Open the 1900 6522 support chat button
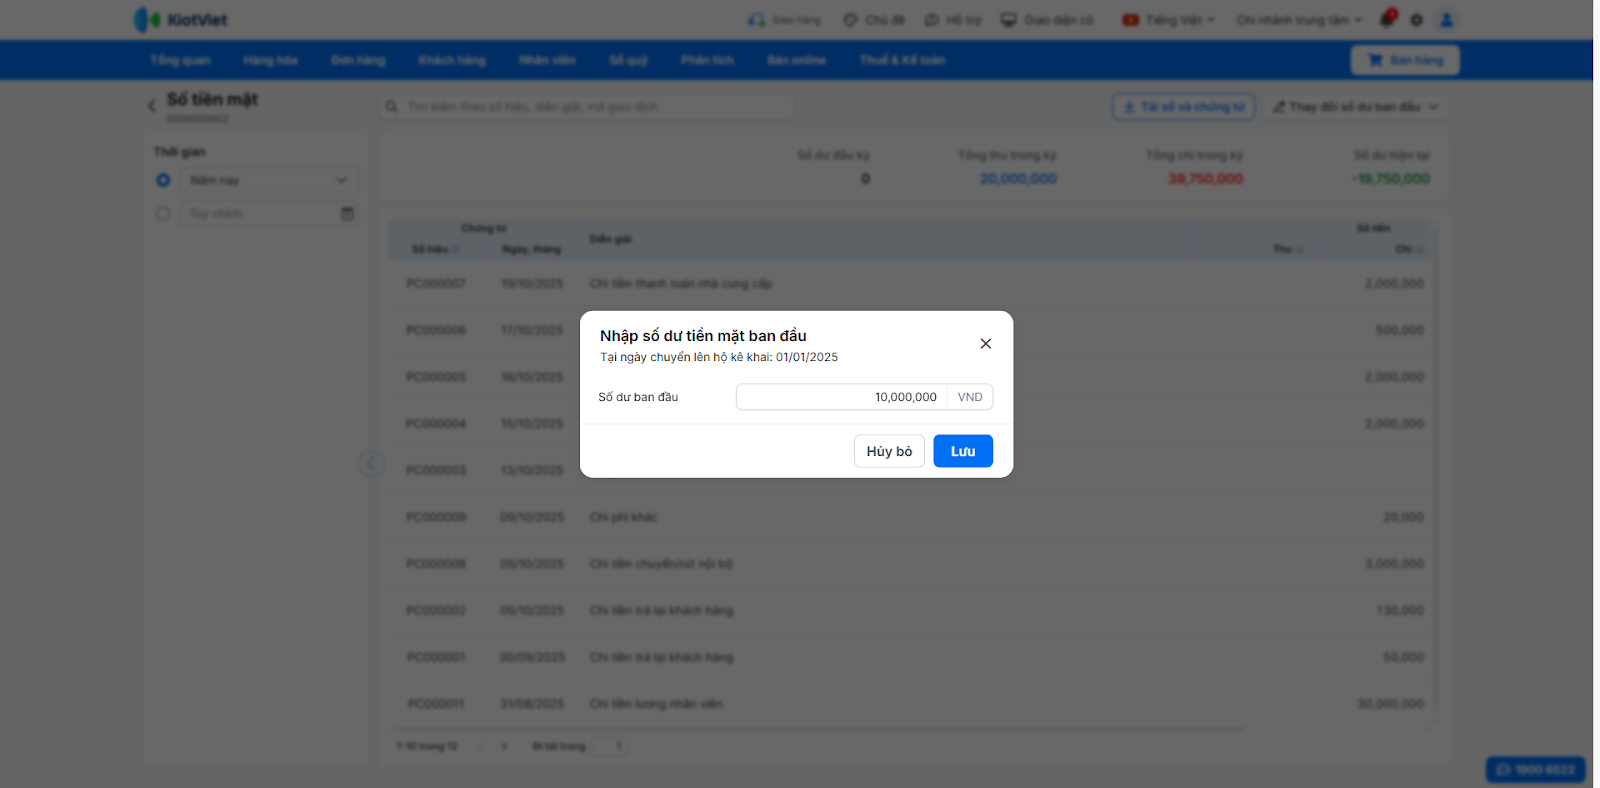 (1536, 769)
